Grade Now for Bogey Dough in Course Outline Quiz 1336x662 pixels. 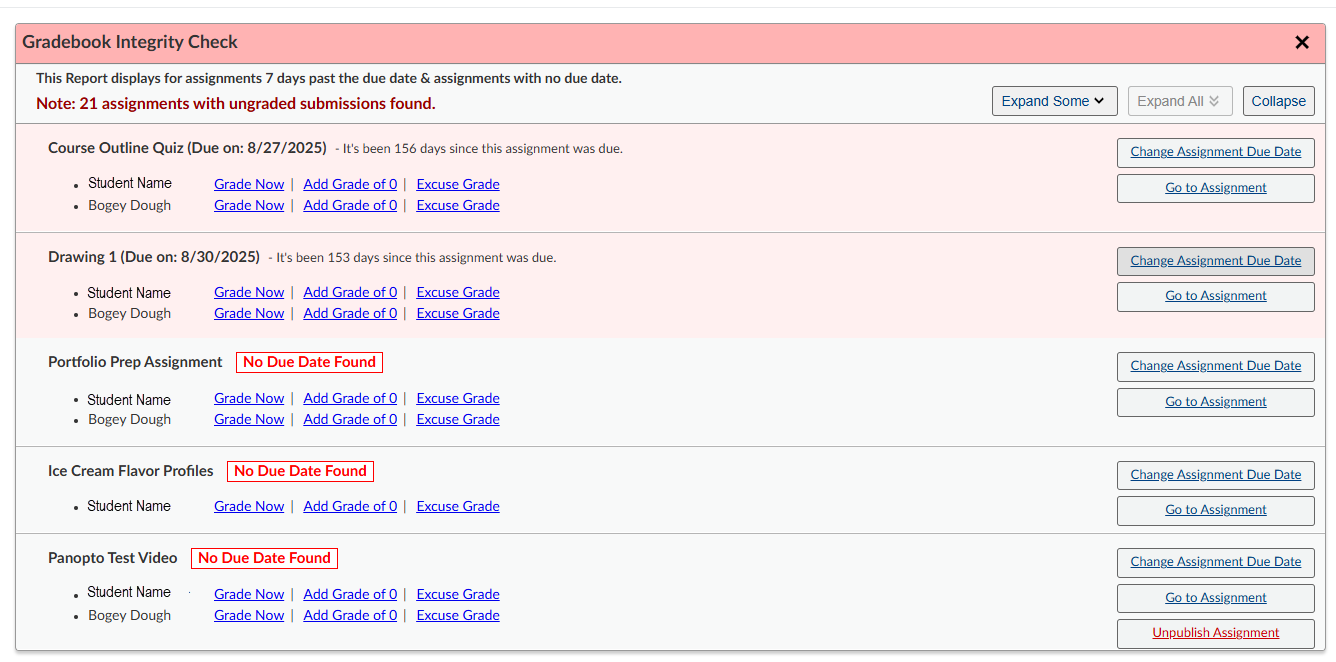[249, 205]
